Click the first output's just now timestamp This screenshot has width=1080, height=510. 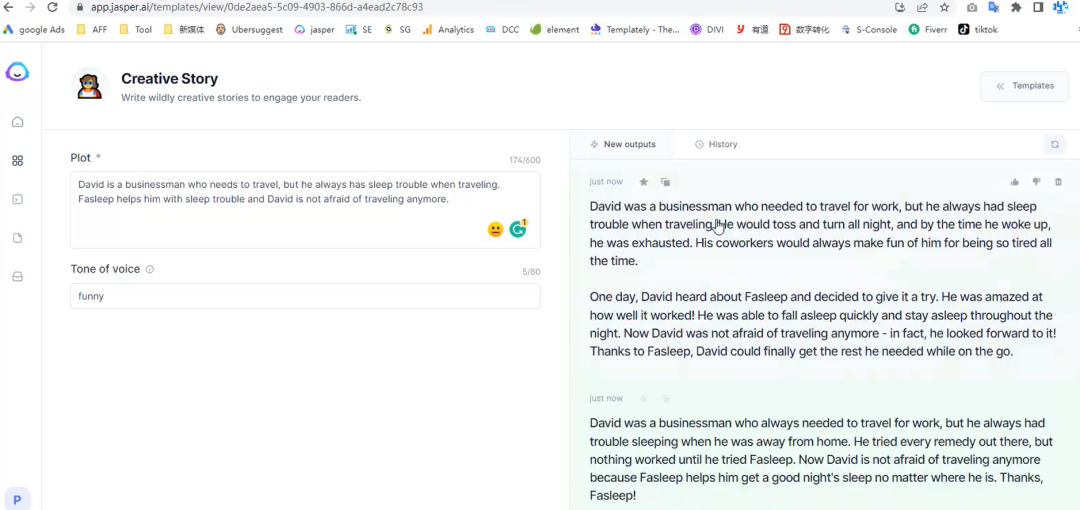[x=606, y=182]
